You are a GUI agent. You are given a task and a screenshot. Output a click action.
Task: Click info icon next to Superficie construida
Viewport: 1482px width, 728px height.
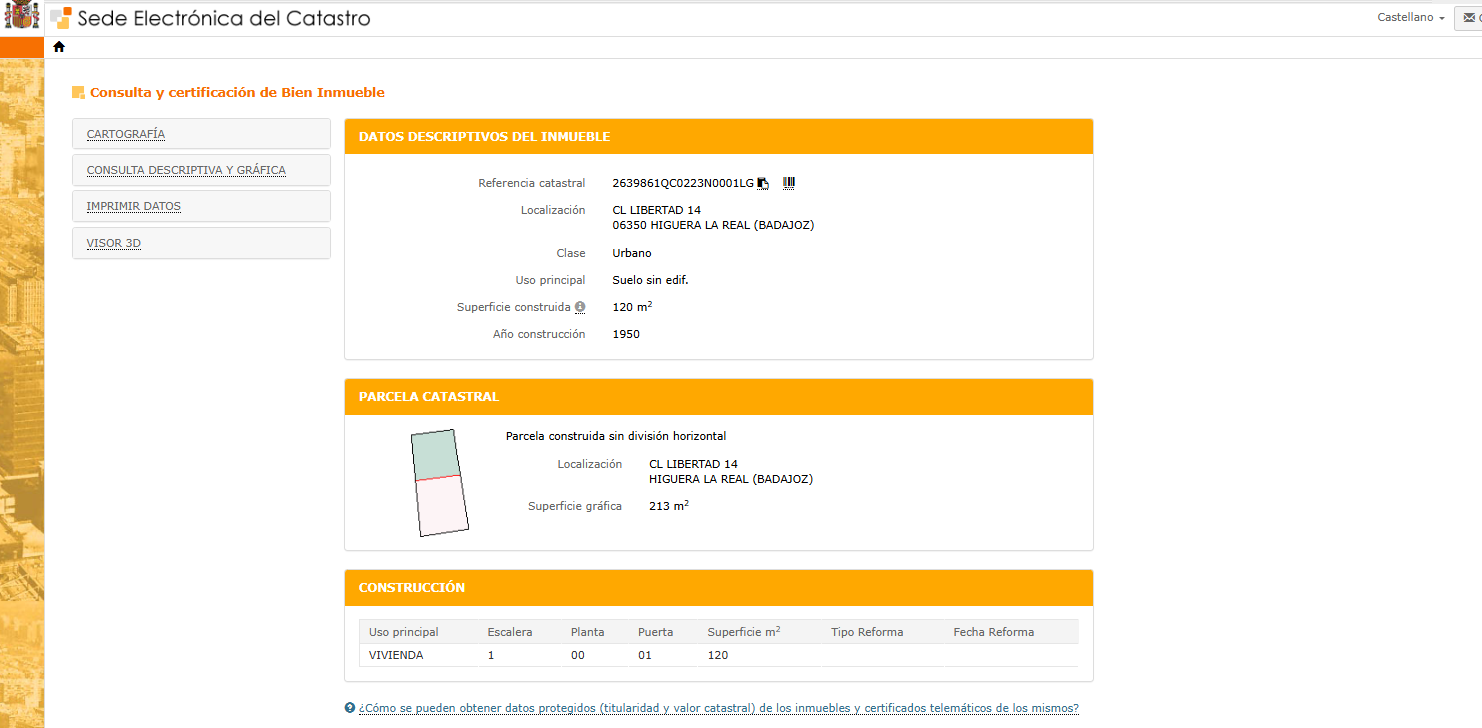click(x=580, y=308)
